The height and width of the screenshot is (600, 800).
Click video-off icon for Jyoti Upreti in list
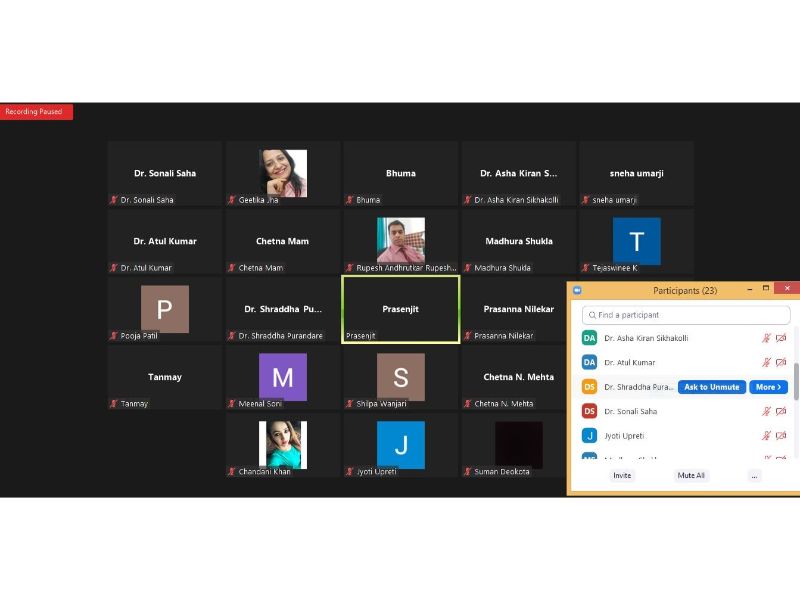tap(781, 436)
